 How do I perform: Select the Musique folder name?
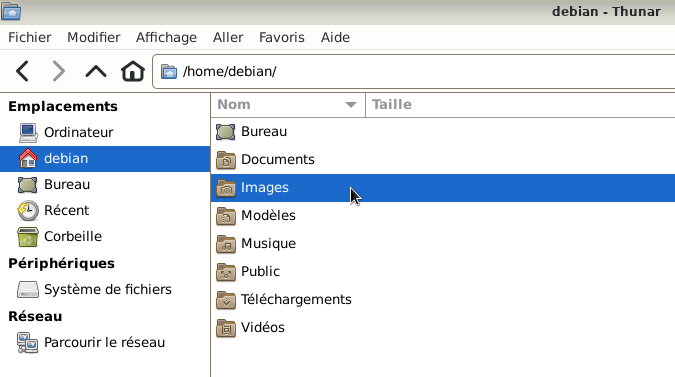pos(268,244)
